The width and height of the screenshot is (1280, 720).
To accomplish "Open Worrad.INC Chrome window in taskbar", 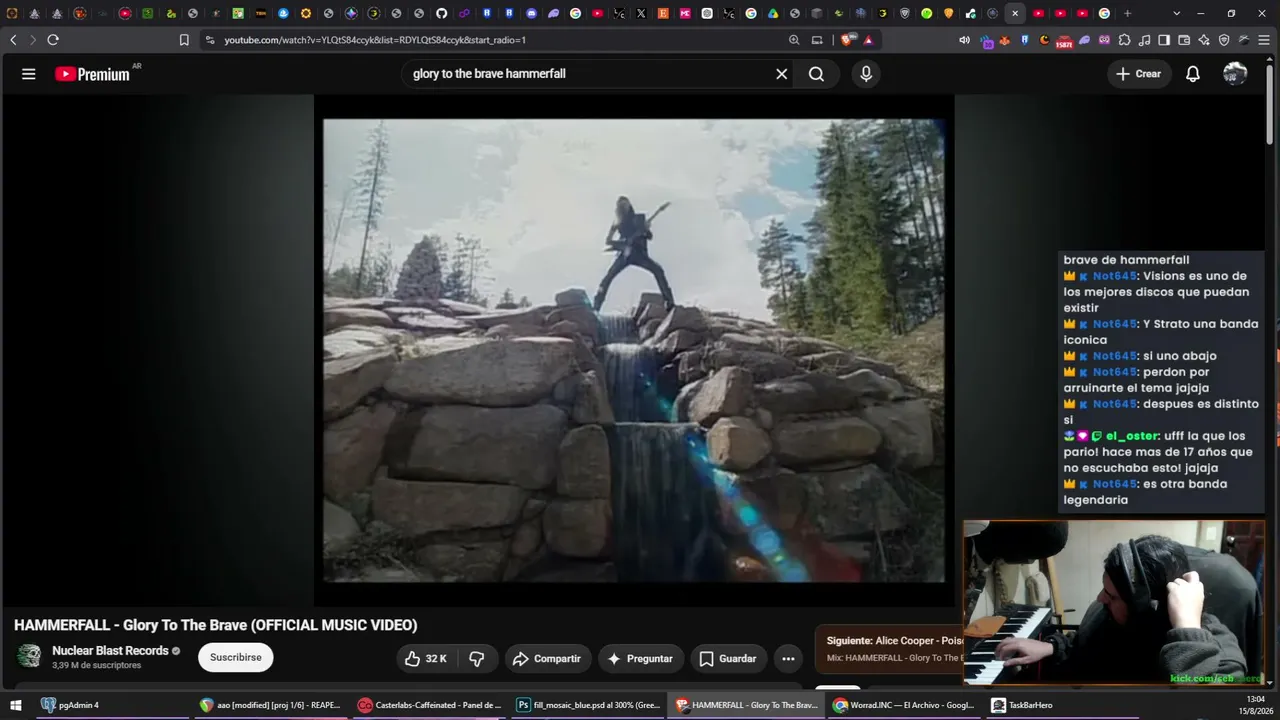I will 905,705.
